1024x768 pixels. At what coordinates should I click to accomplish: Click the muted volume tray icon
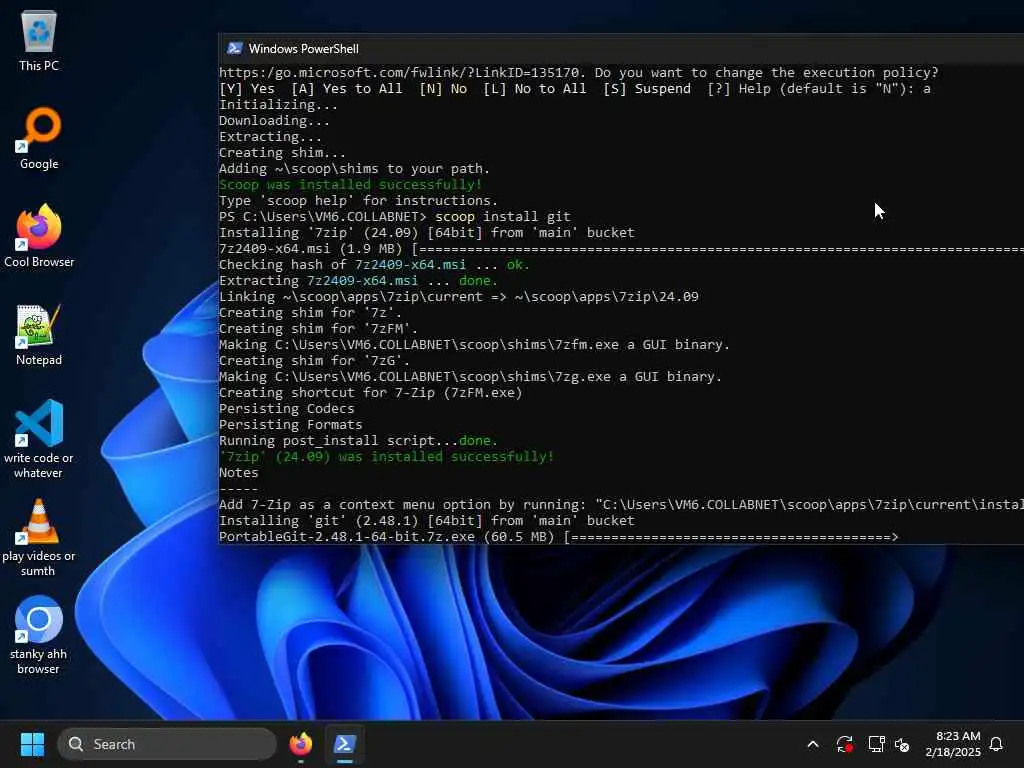tap(902, 744)
